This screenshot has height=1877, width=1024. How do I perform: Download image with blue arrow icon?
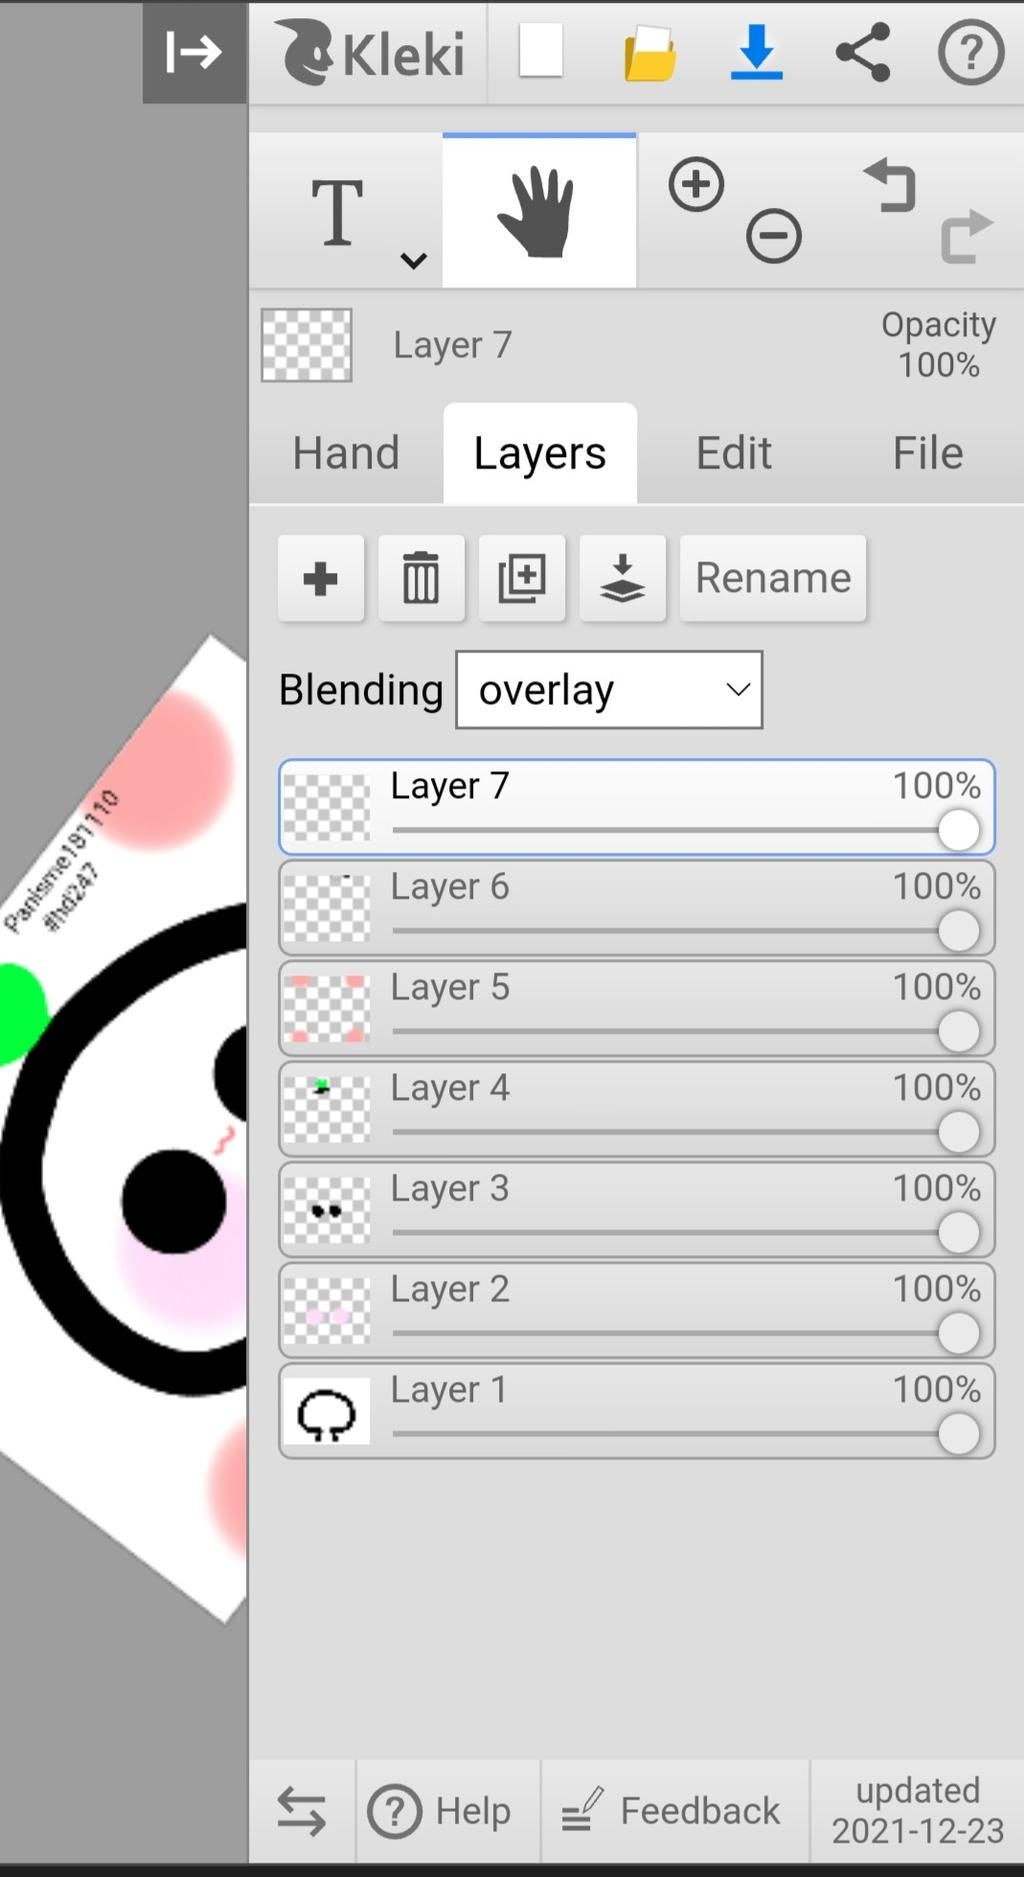pos(757,52)
